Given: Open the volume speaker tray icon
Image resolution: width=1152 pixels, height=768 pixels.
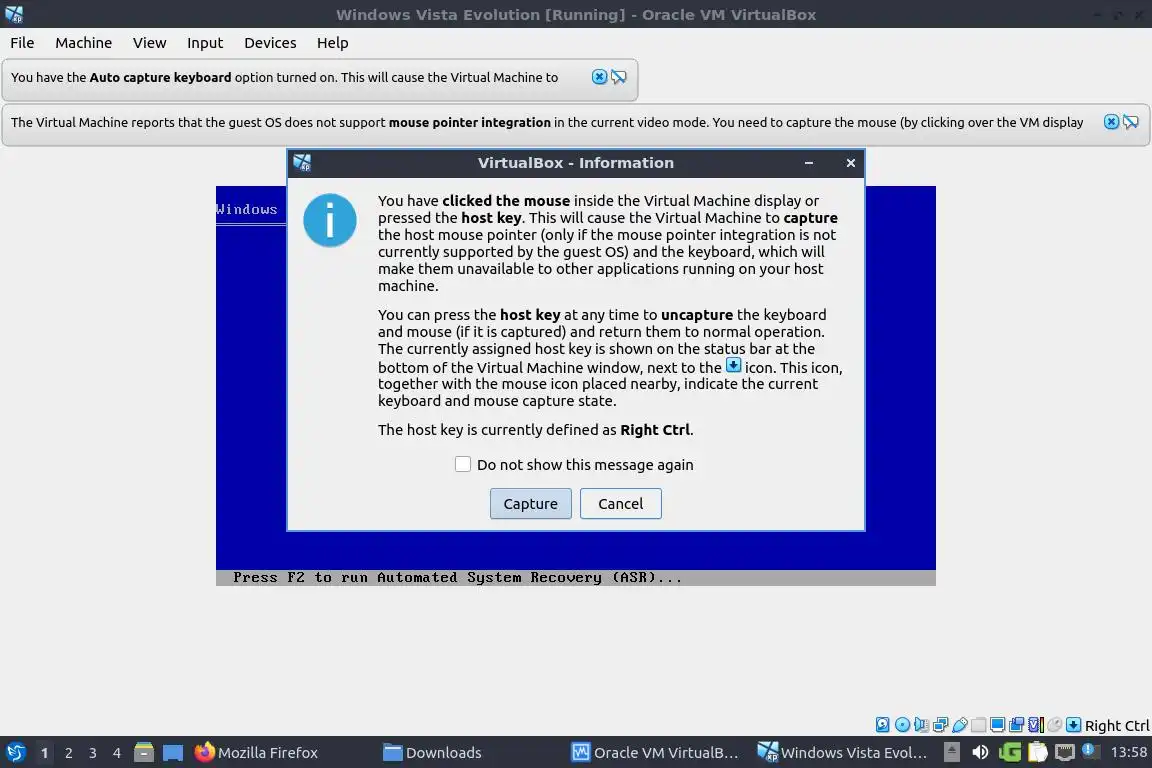Looking at the screenshot, I should (x=981, y=752).
